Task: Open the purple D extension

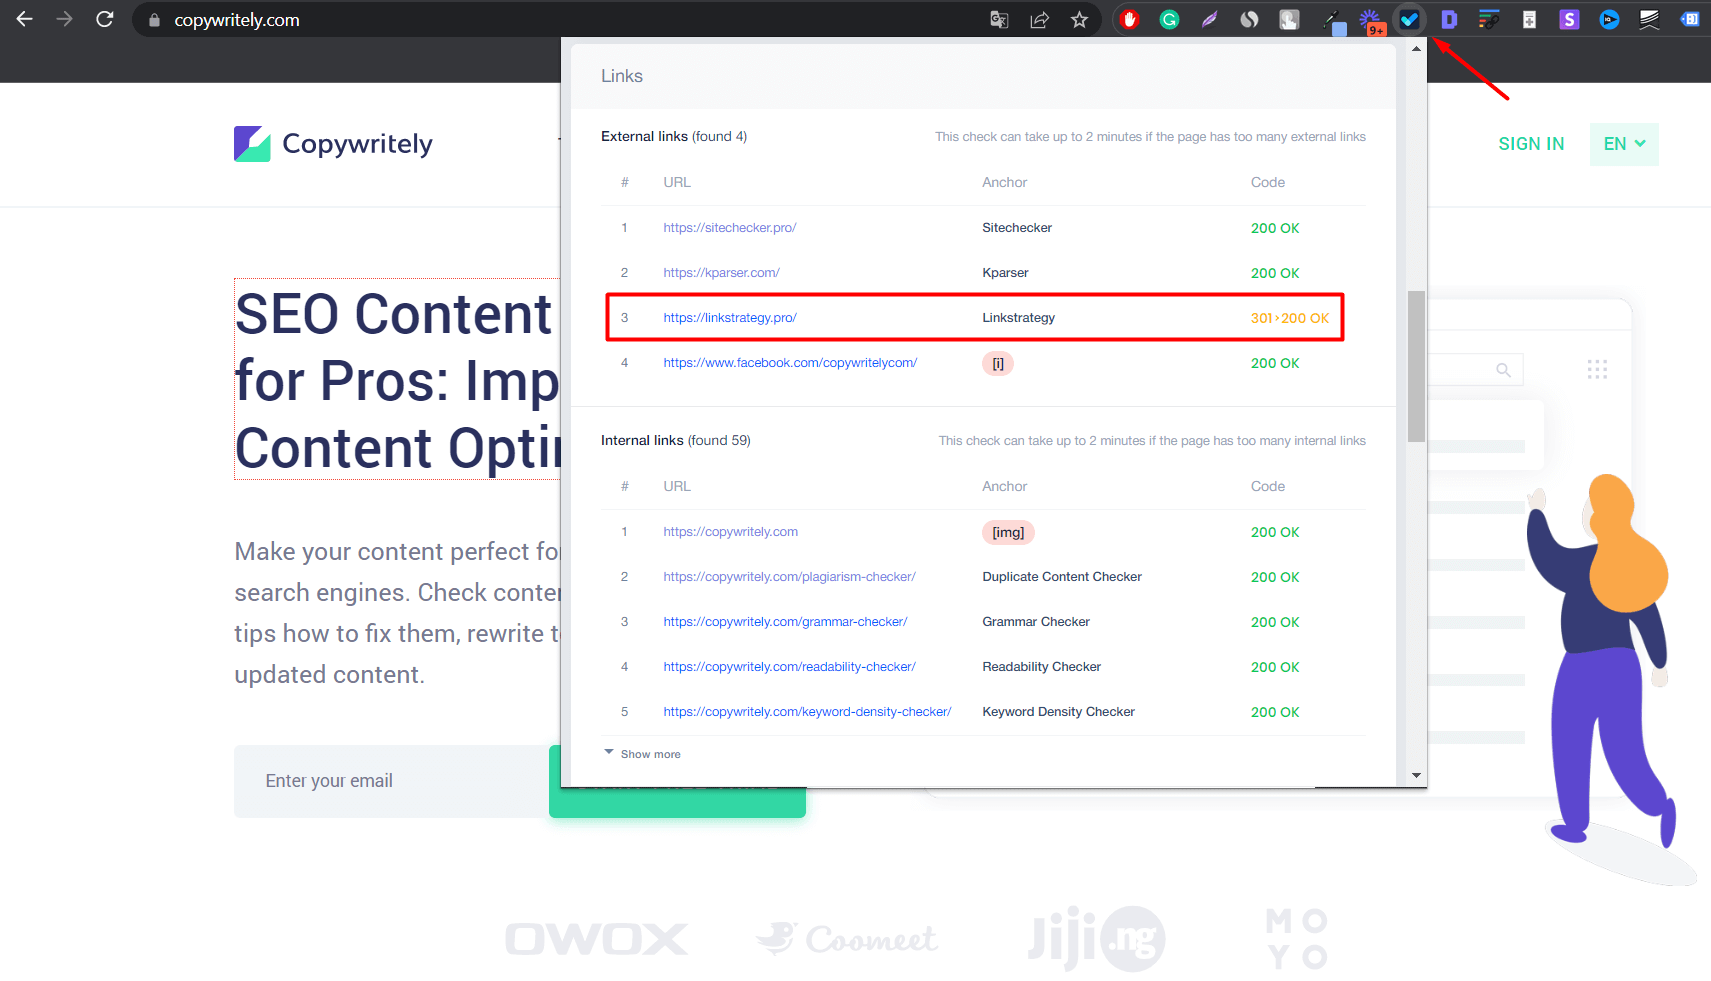Action: pos(1449,19)
